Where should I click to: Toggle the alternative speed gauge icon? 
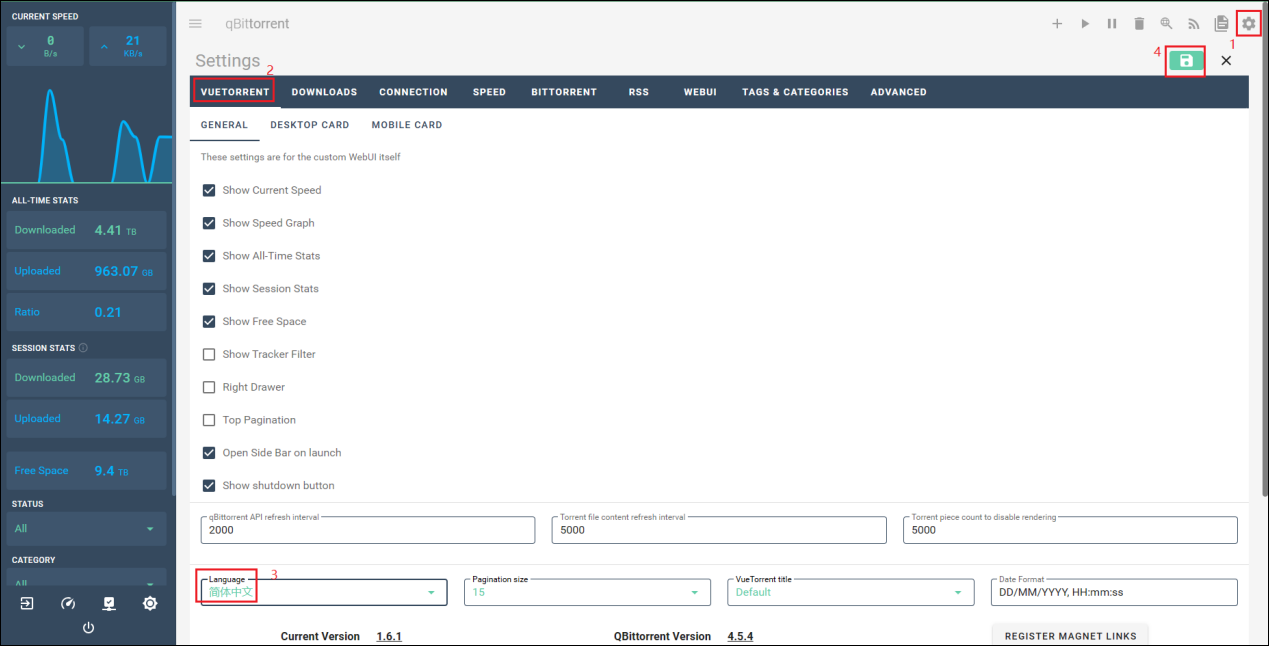(x=68, y=603)
